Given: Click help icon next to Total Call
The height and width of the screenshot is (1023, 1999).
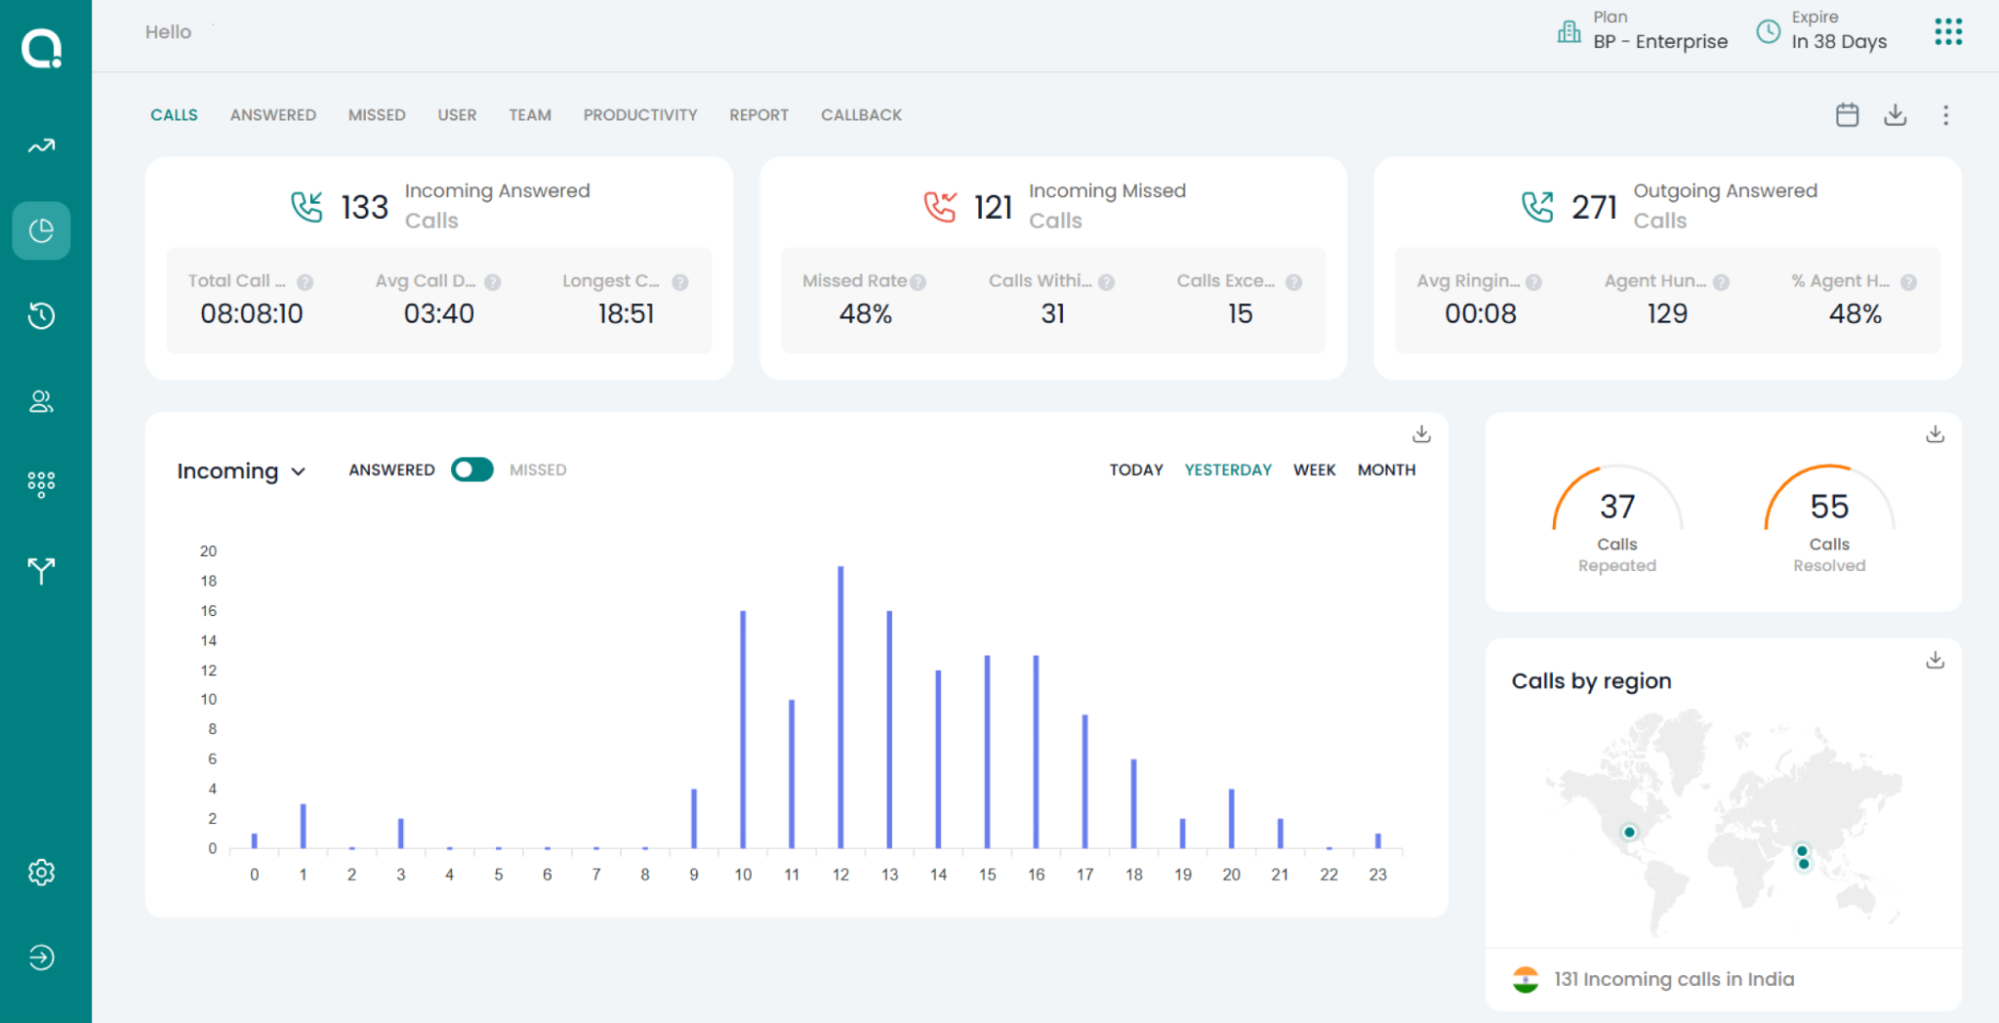Looking at the screenshot, I should 305,283.
